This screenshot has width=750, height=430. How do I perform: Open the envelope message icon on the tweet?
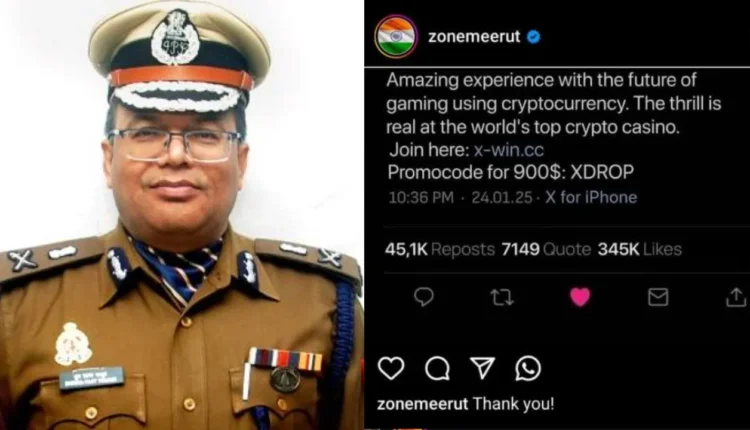[658, 298]
